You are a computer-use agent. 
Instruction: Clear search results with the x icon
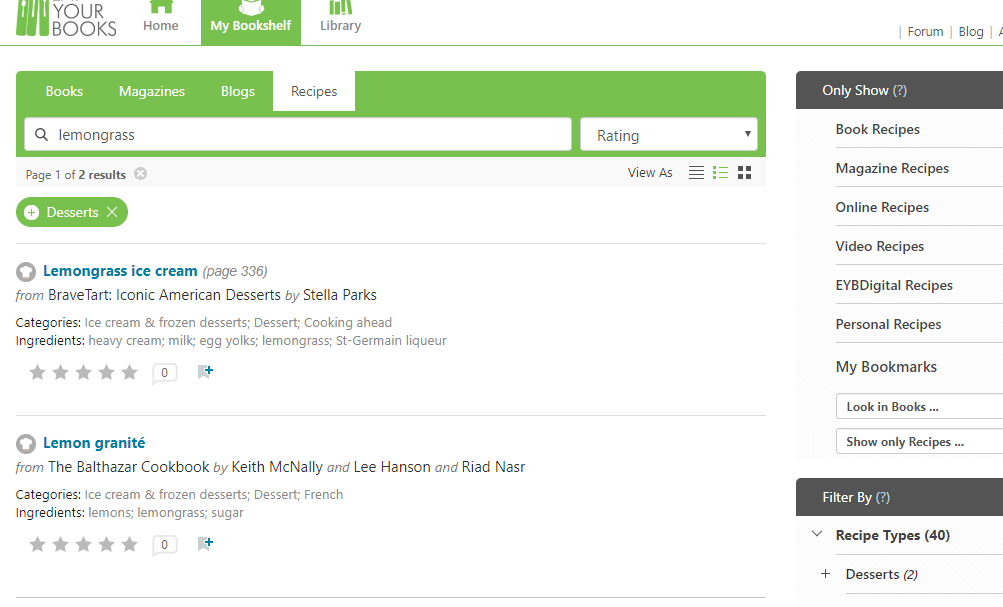click(x=140, y=174)
